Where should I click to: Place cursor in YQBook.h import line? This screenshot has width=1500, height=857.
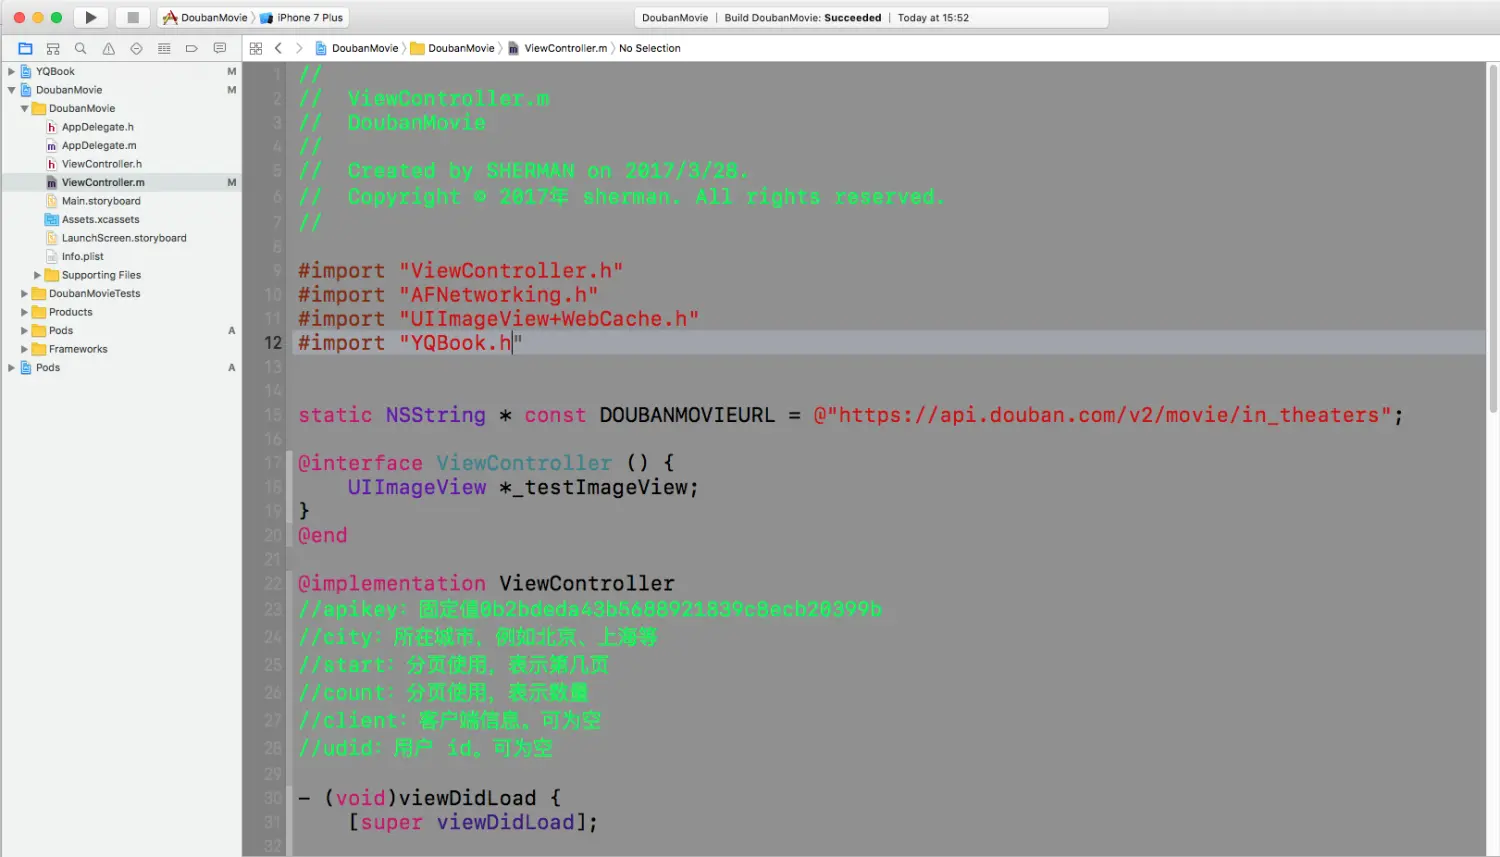click(410, 343)
